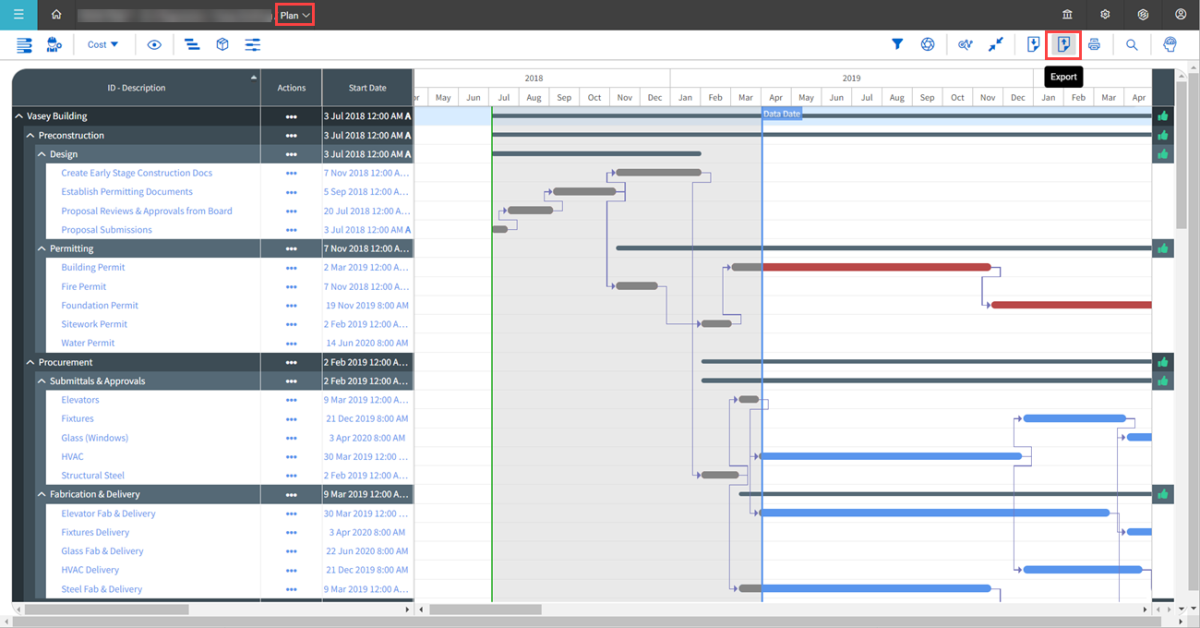Sort by ID - Description column header

pos(137,88)
